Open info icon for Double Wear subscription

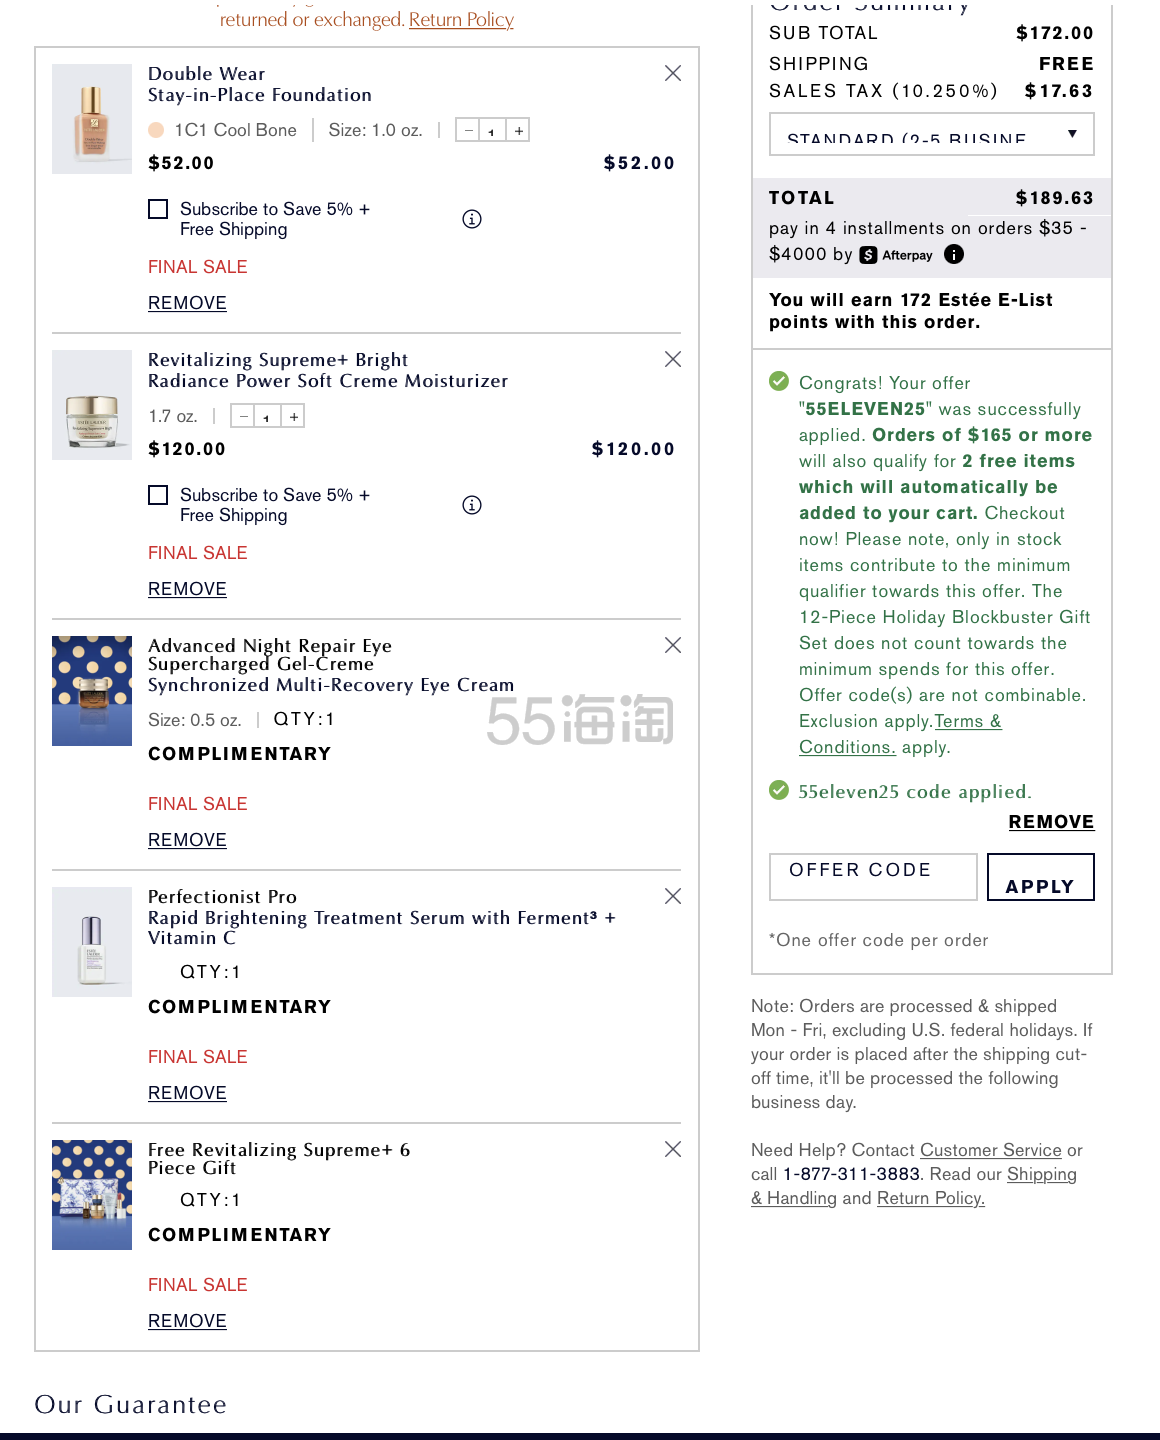coord(472,219)
